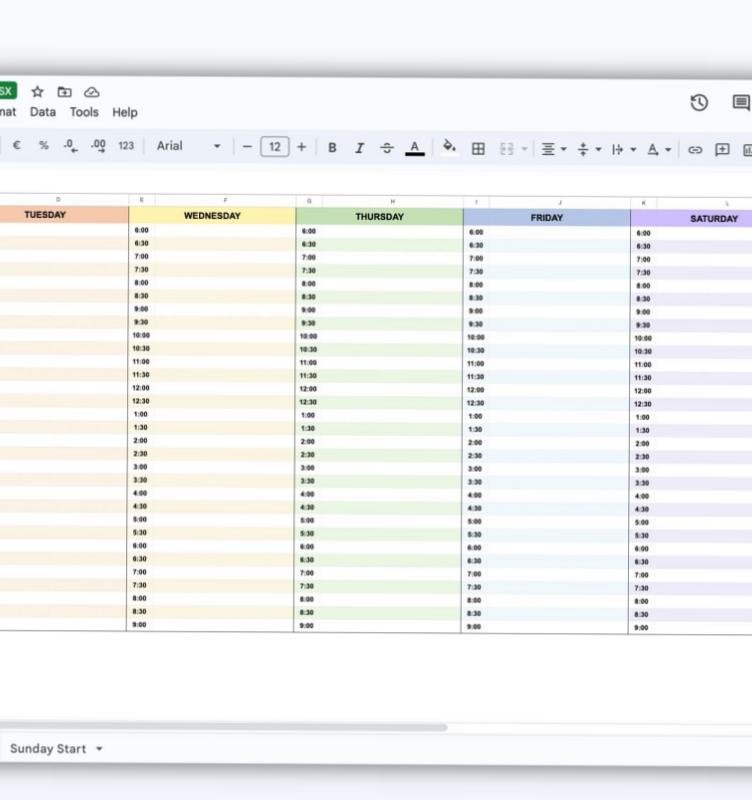752x800 pixels.
Task: Select column F header
Action: click(x=225, y=200)
